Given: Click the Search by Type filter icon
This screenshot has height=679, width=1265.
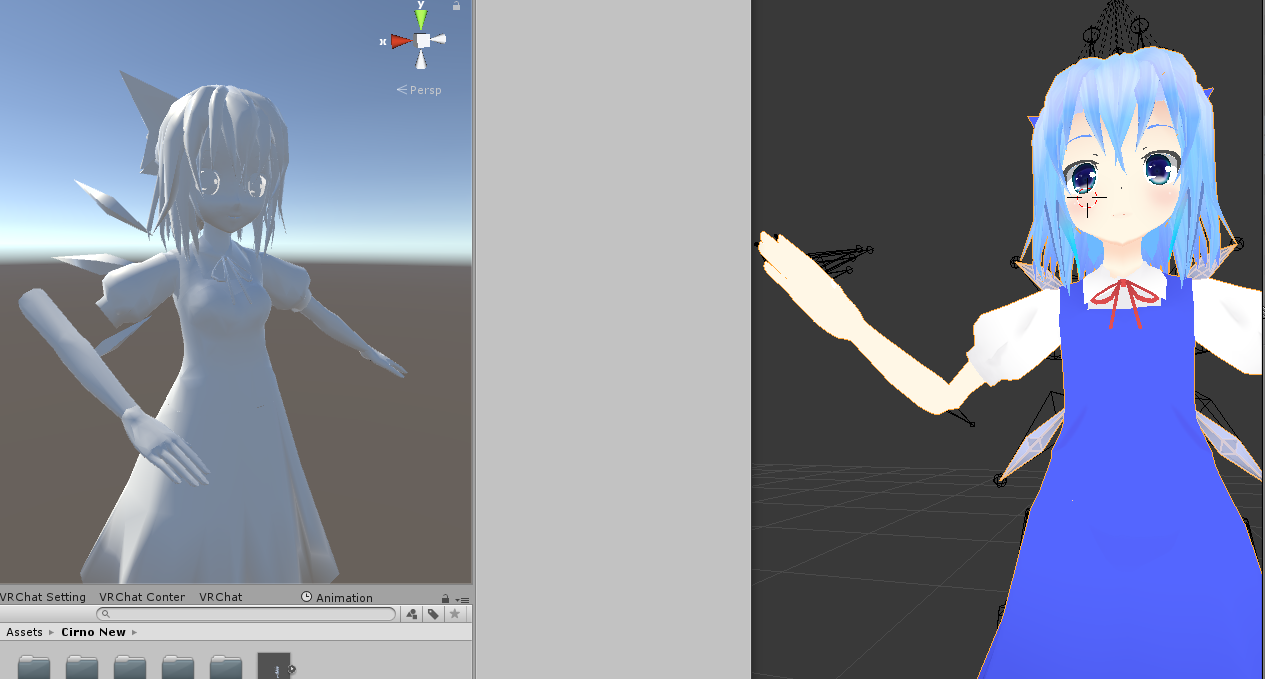Looking at the screenshot, I should tap(413, 614).
